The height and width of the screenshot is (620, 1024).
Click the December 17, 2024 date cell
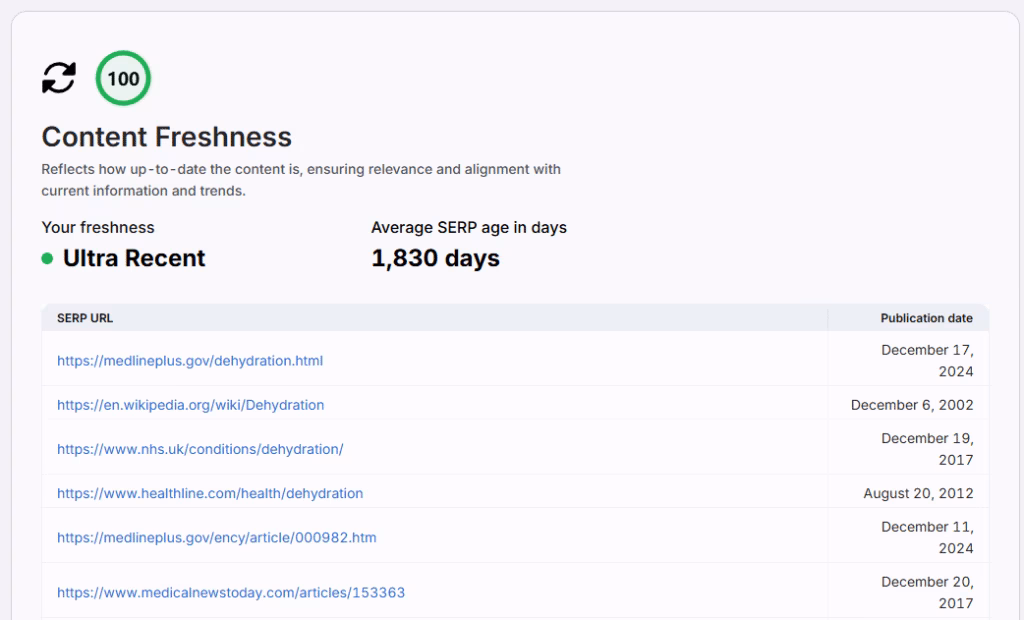[927, 360]
